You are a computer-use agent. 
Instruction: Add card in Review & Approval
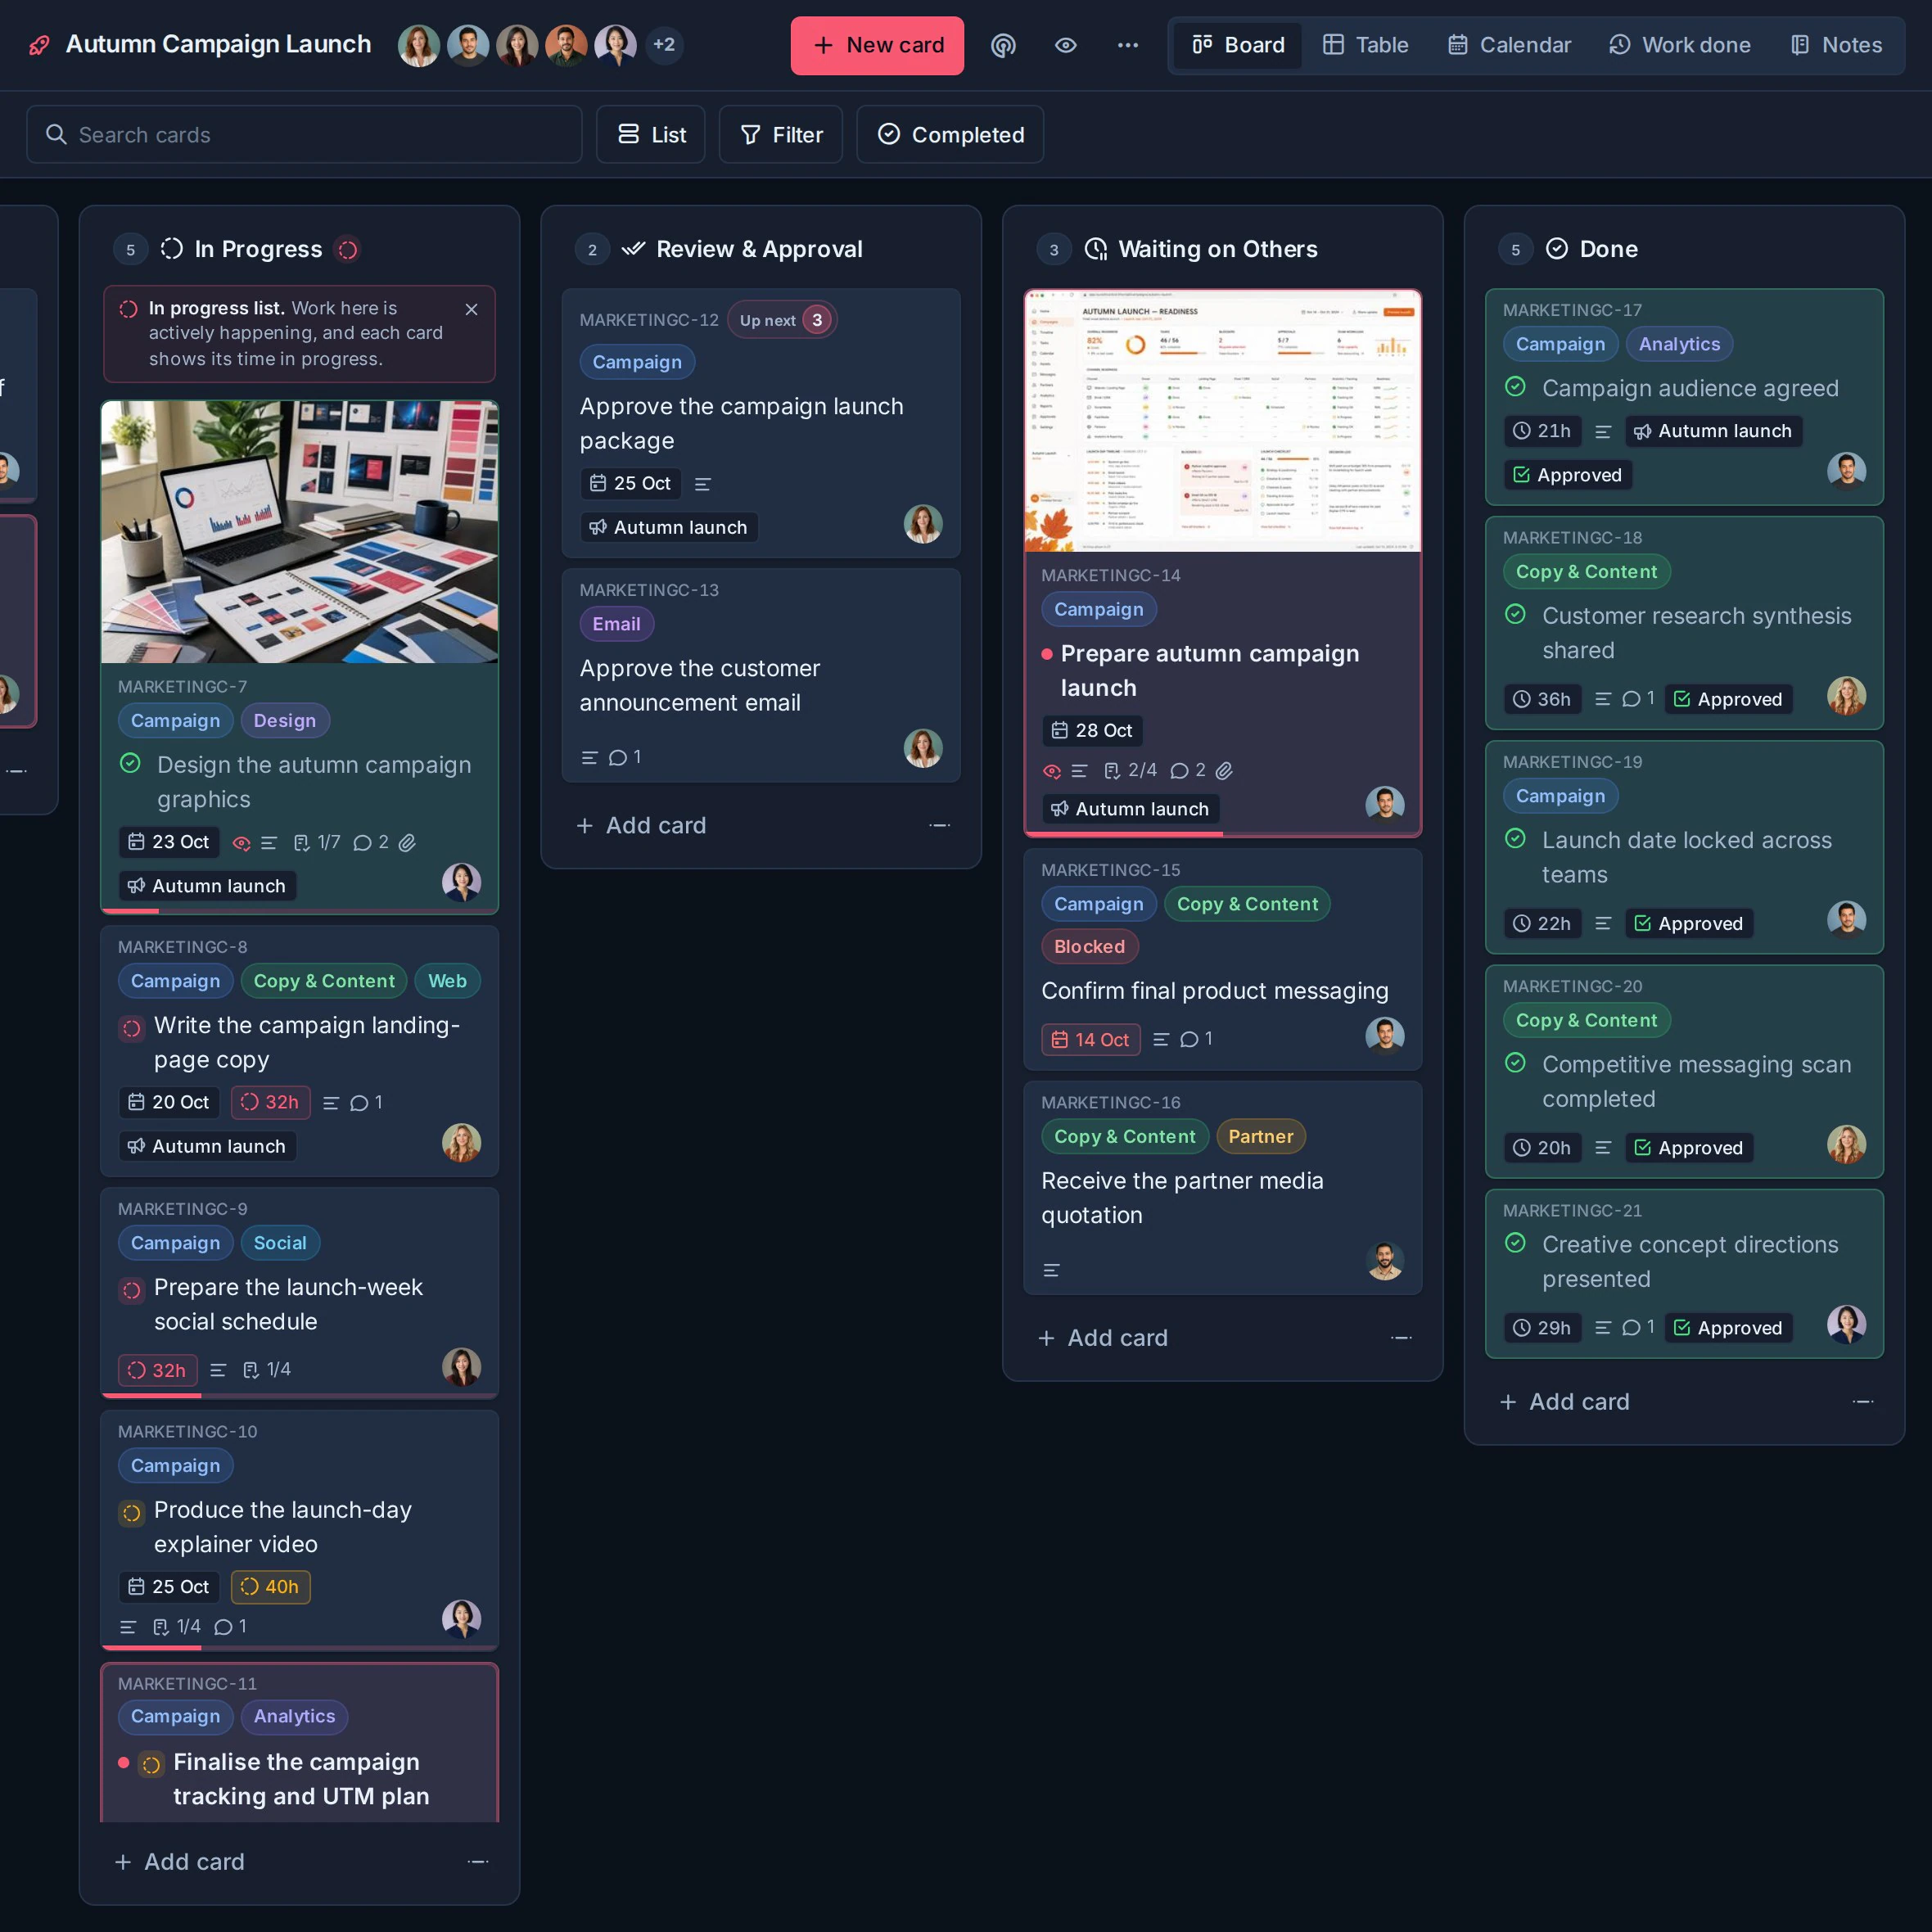pyautogui.click(x=642, y=825)
